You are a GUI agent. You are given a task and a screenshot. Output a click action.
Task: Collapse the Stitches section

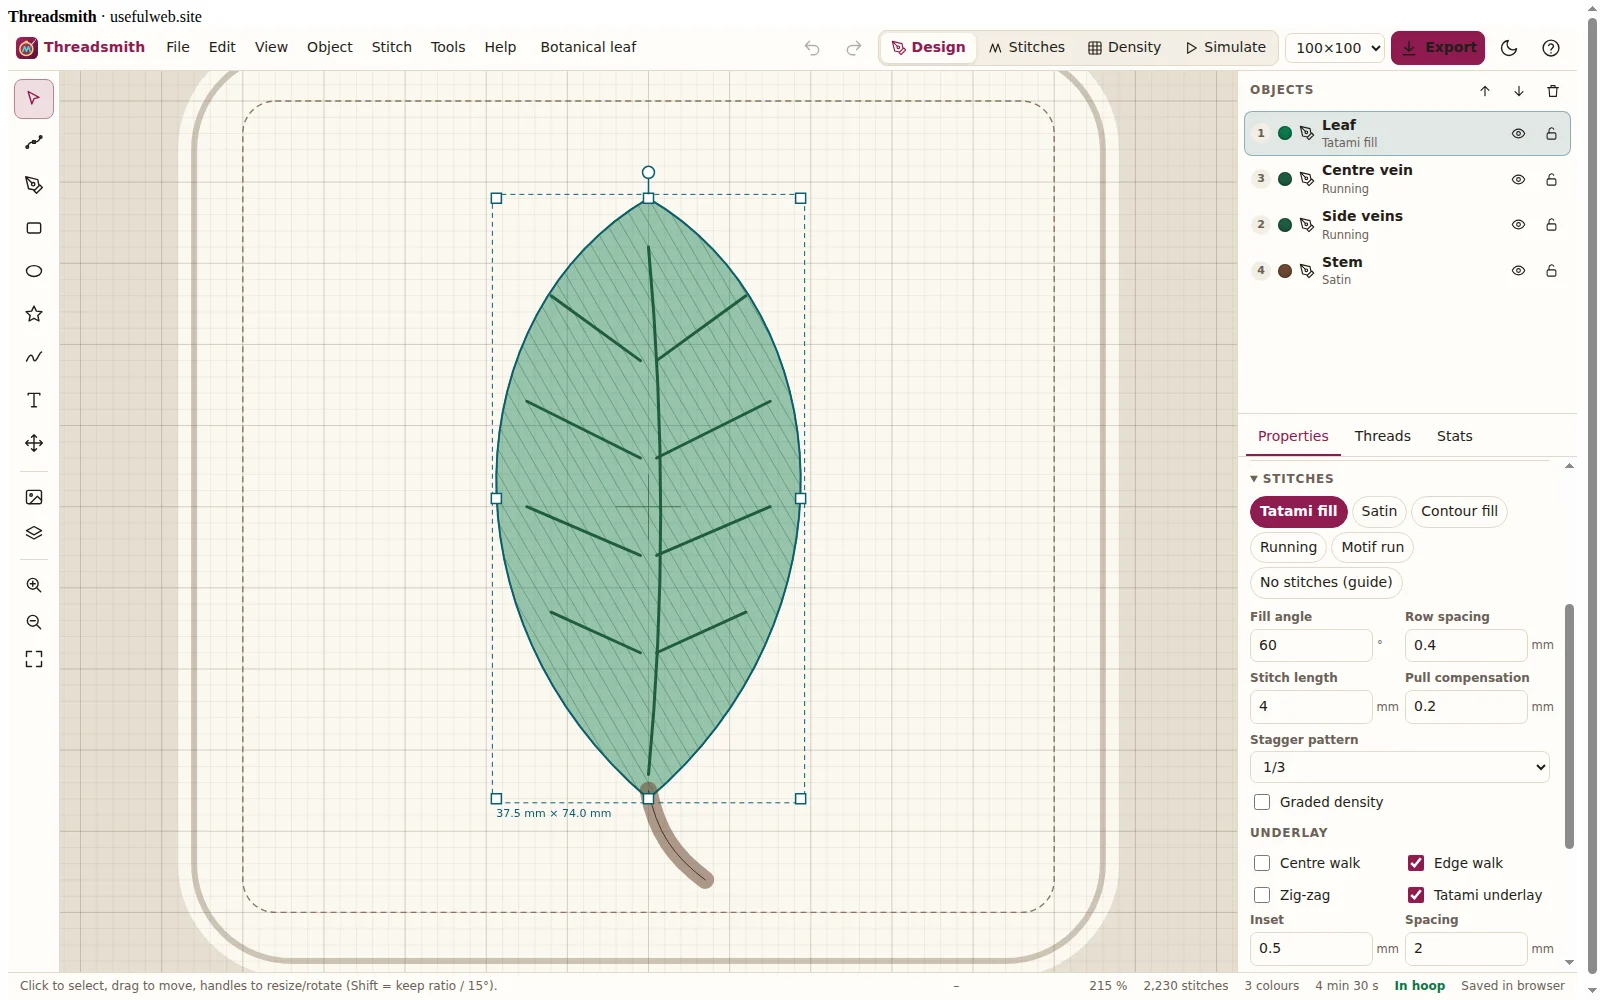pos(1292,479)
